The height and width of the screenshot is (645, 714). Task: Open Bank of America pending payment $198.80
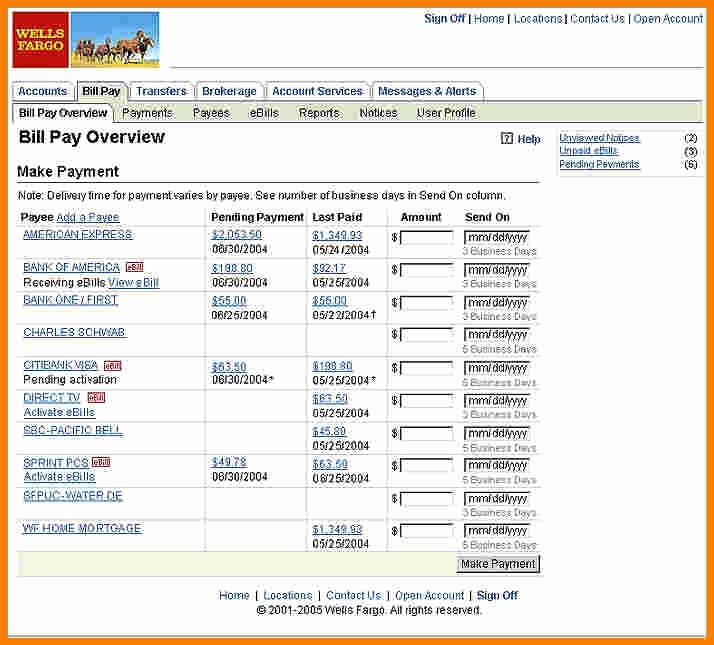232,268
